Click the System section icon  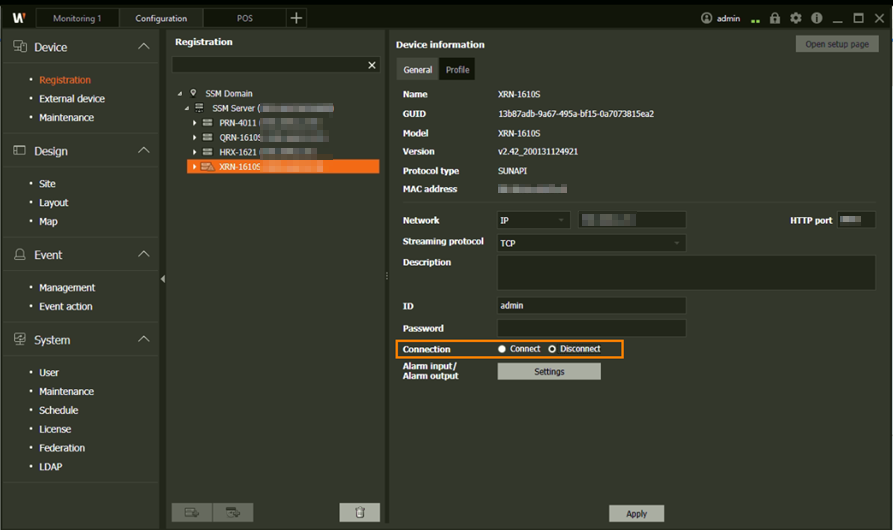pyautogui.click(x=19, y=339)
